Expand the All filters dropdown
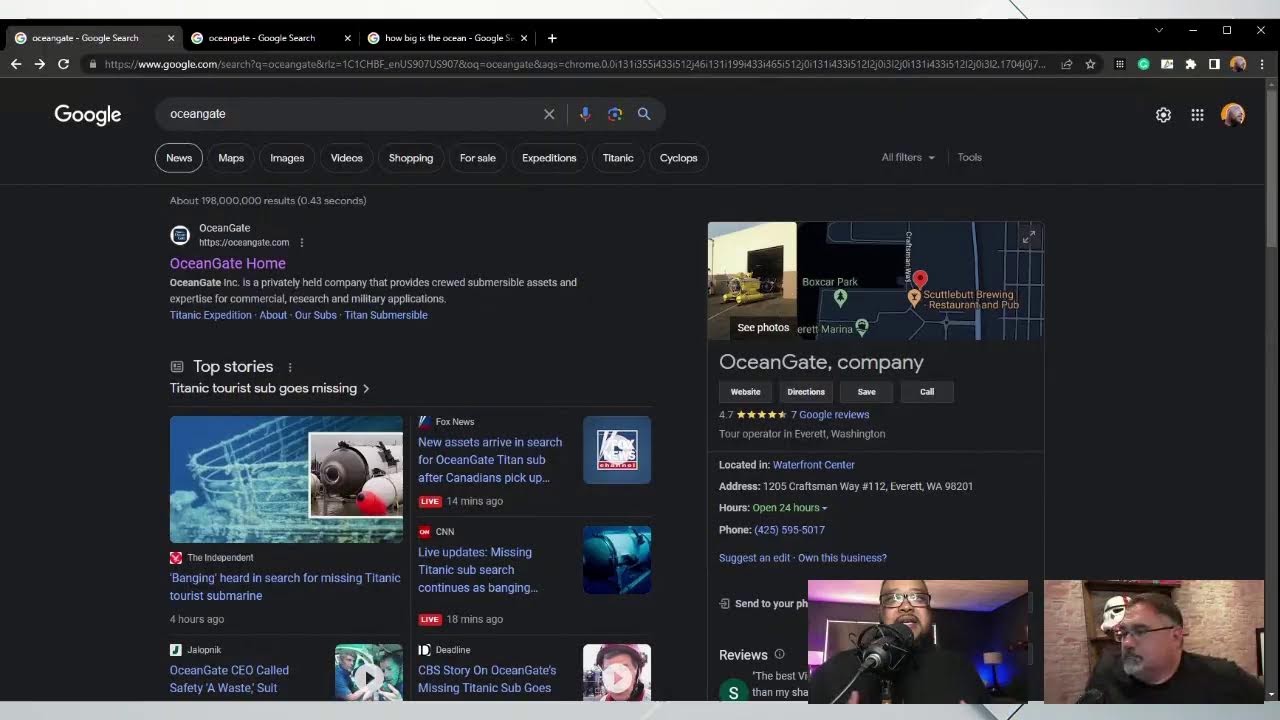The height and width of the screenshot is (720, 1280). (x=908, y=157)
